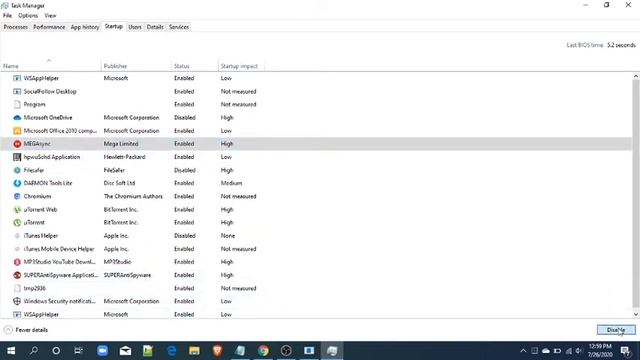Click the scrollbar down arrow

pos(636,314)
